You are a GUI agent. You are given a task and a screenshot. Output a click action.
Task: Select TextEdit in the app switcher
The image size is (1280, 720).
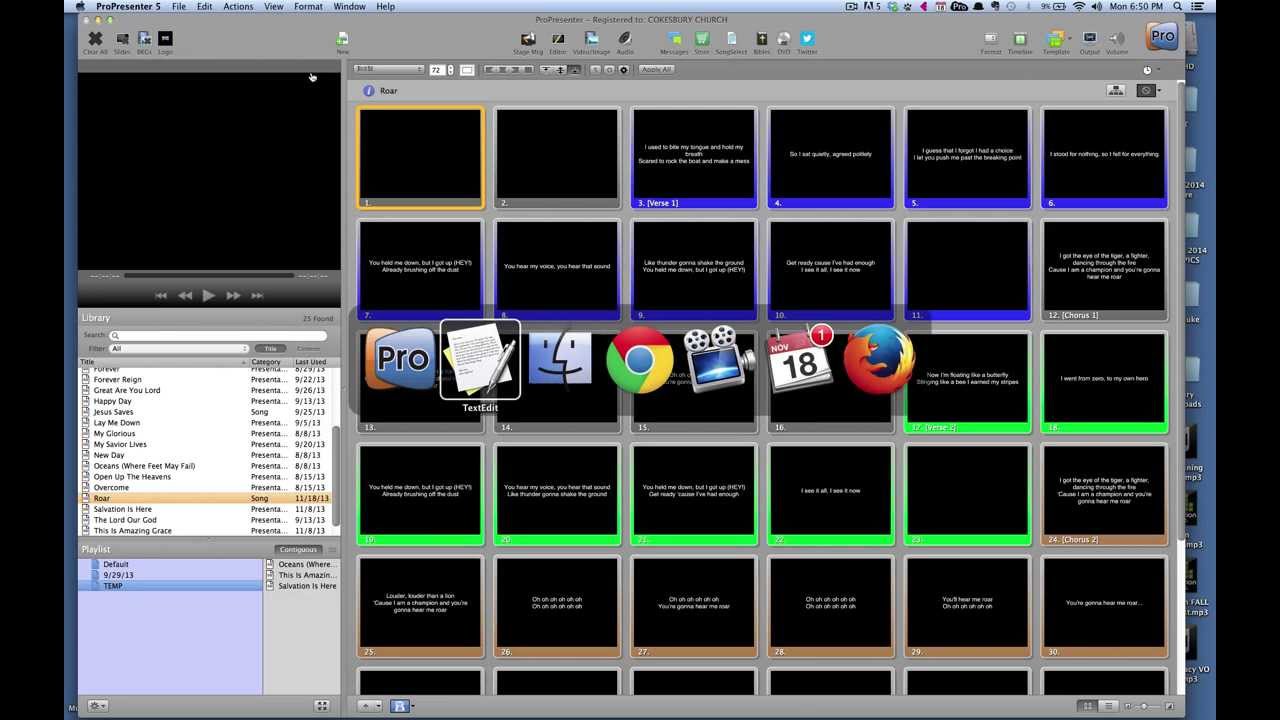[480, 359]
